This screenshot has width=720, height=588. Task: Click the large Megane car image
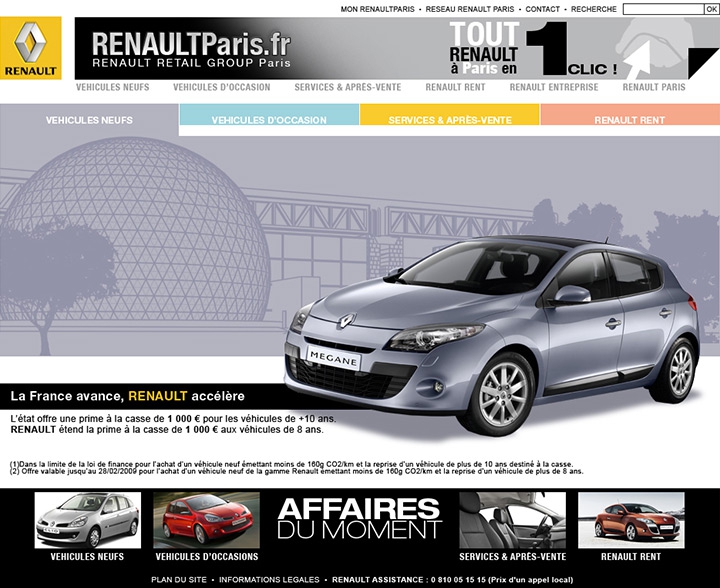click(x=492, y=335)
